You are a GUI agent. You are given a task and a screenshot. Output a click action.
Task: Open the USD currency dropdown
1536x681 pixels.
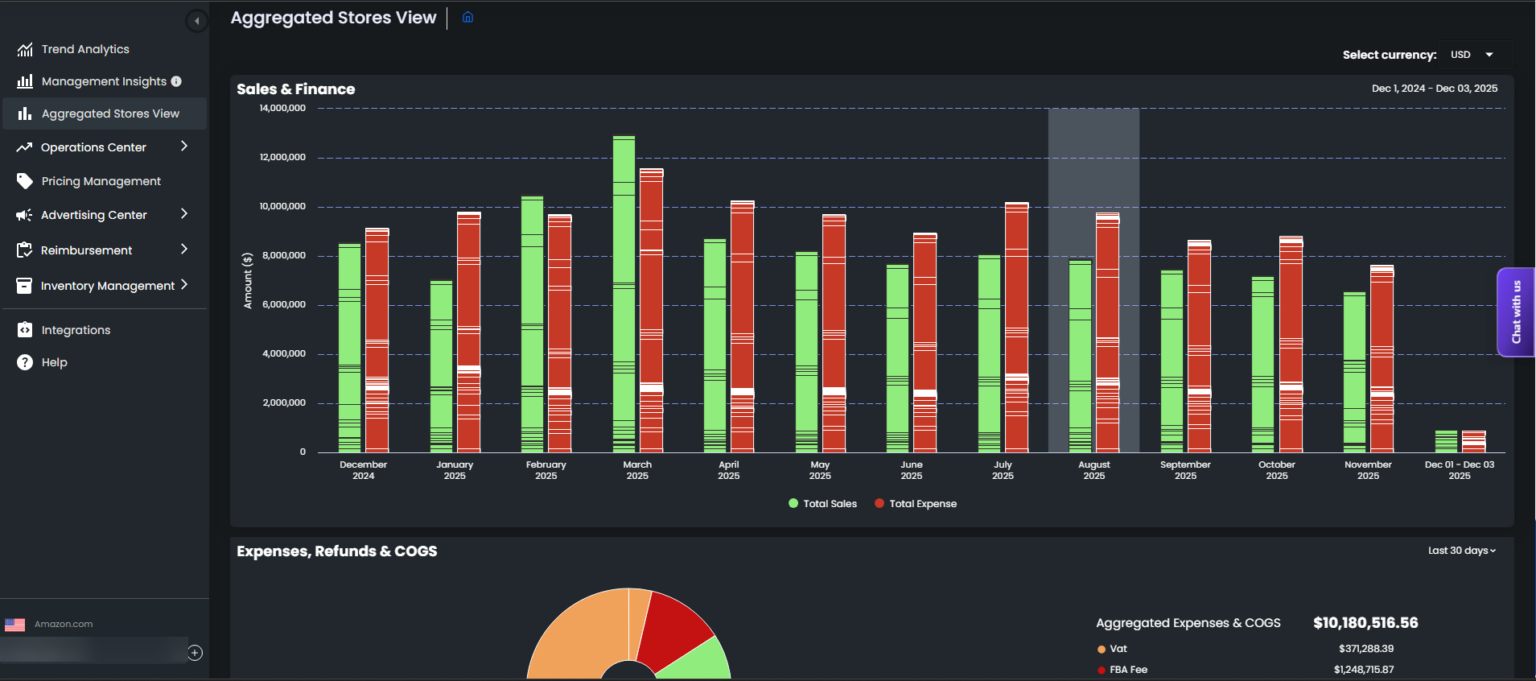pyautogui.click(x=1472, y=55)
